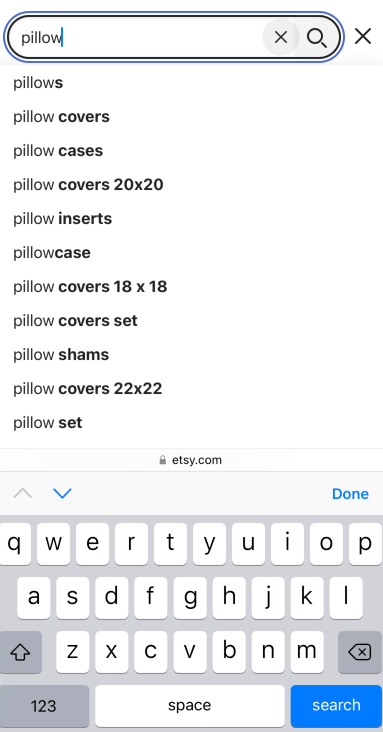383x732 pixels.
Task: Select the 'pillow covers' suggestion
Action: [61, 117]
